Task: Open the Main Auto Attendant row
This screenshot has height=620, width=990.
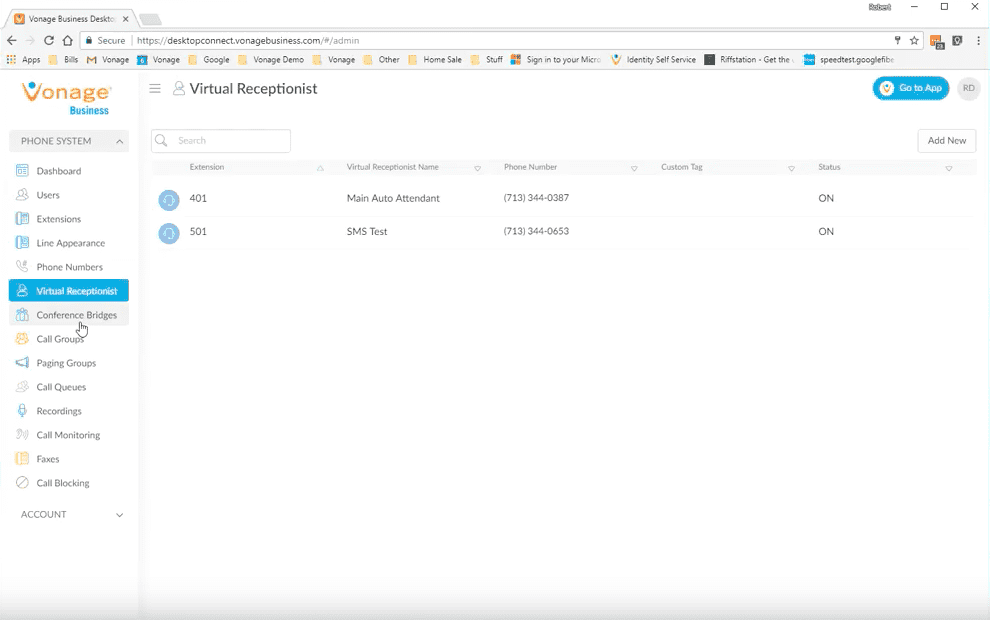Action: pos(563,198)
